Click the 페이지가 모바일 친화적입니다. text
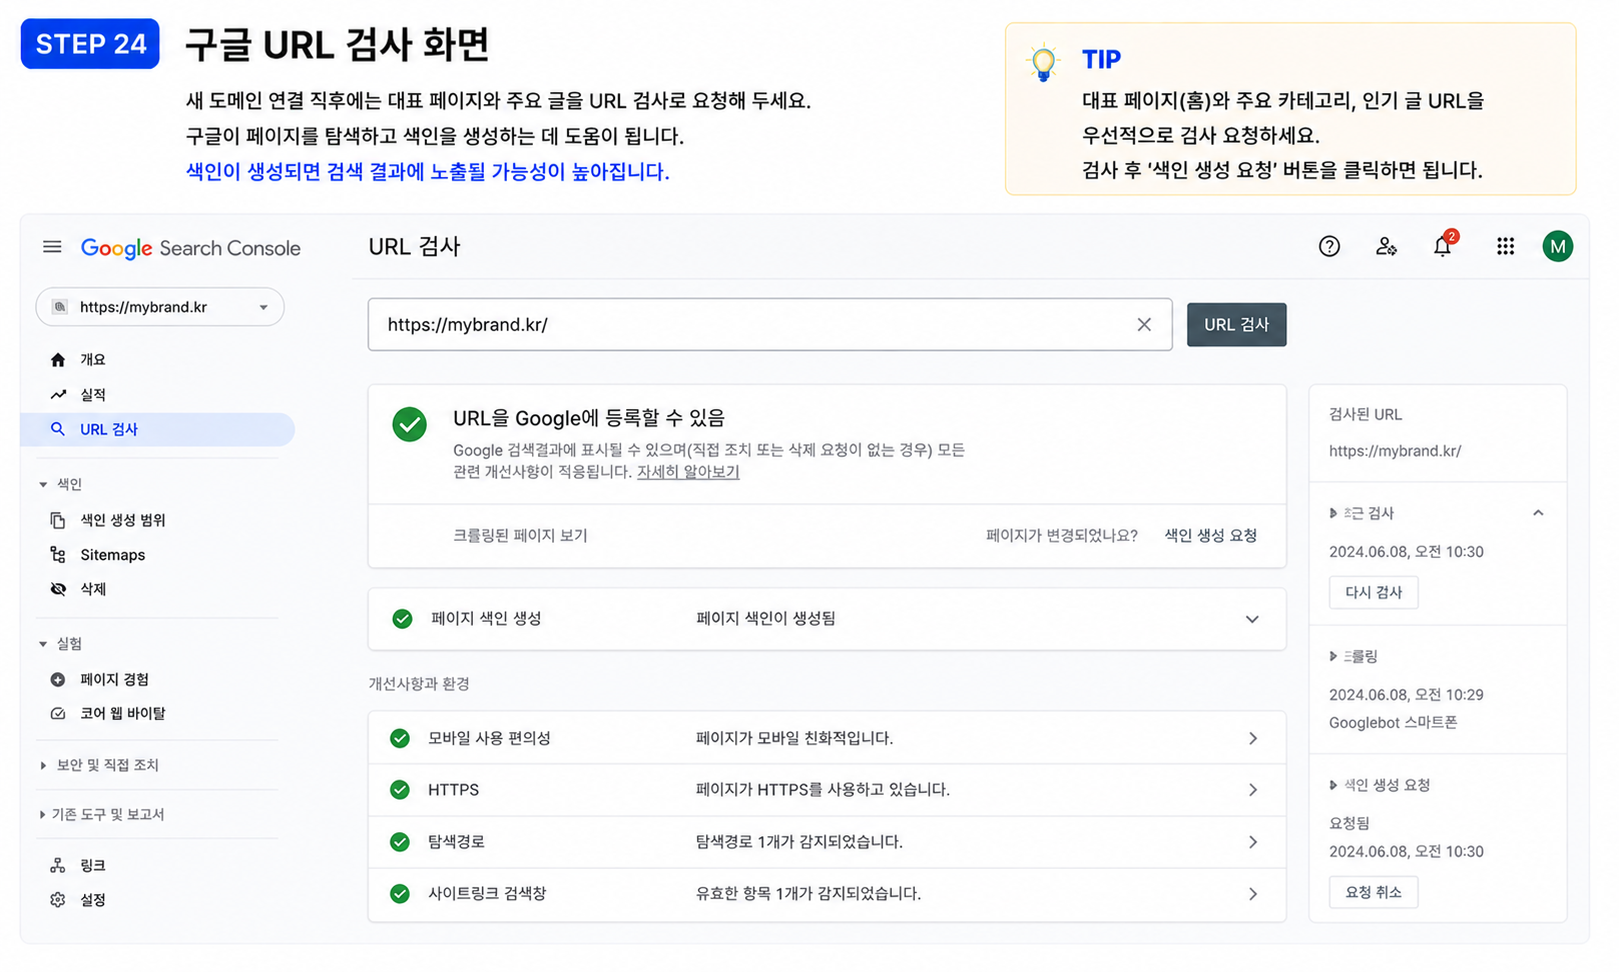Image resolution: width=1619 pixels, height=972 pixels. click(794, 738)
